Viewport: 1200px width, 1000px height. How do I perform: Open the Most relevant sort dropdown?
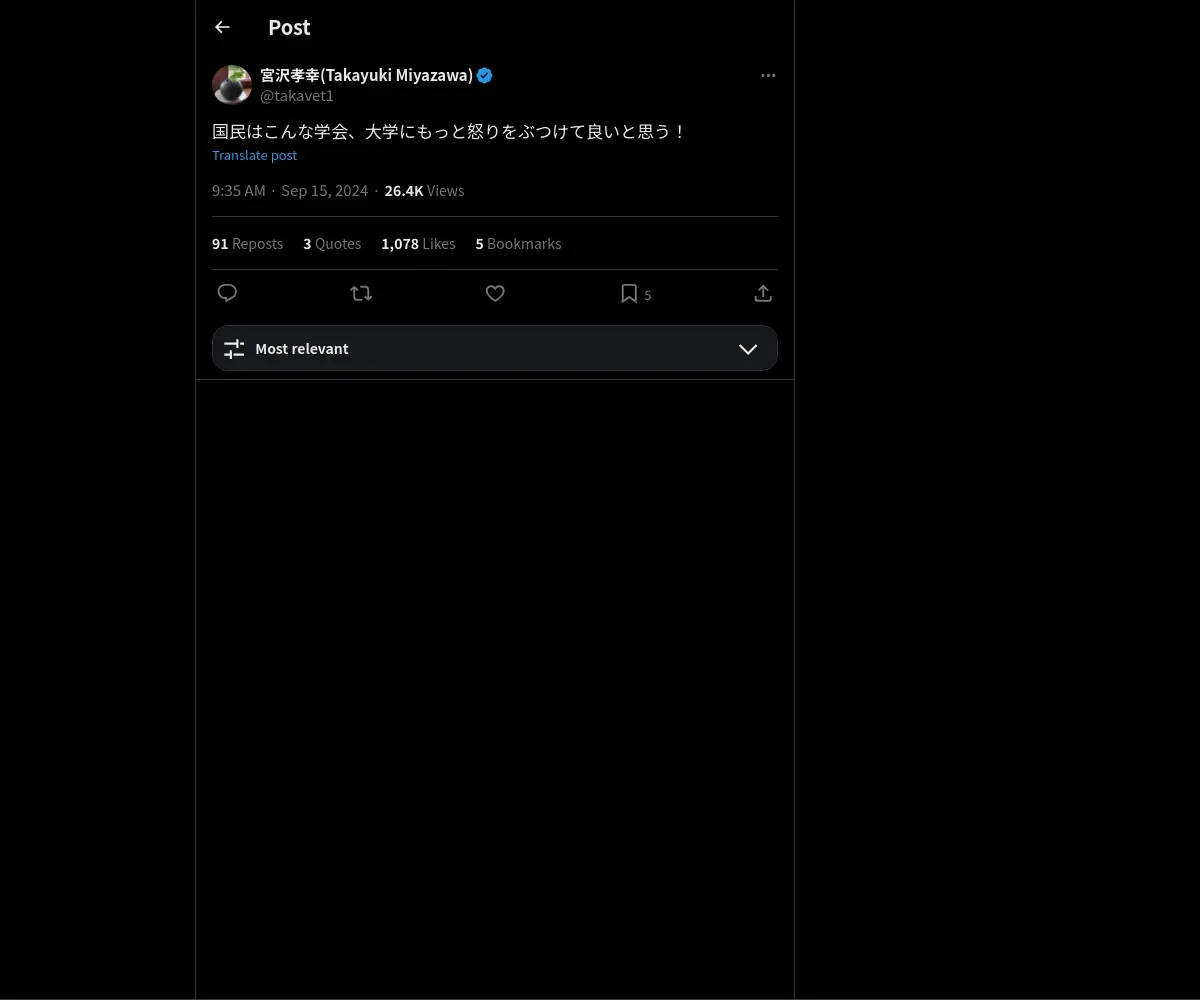pyautogui.click(x=494, y=349)
